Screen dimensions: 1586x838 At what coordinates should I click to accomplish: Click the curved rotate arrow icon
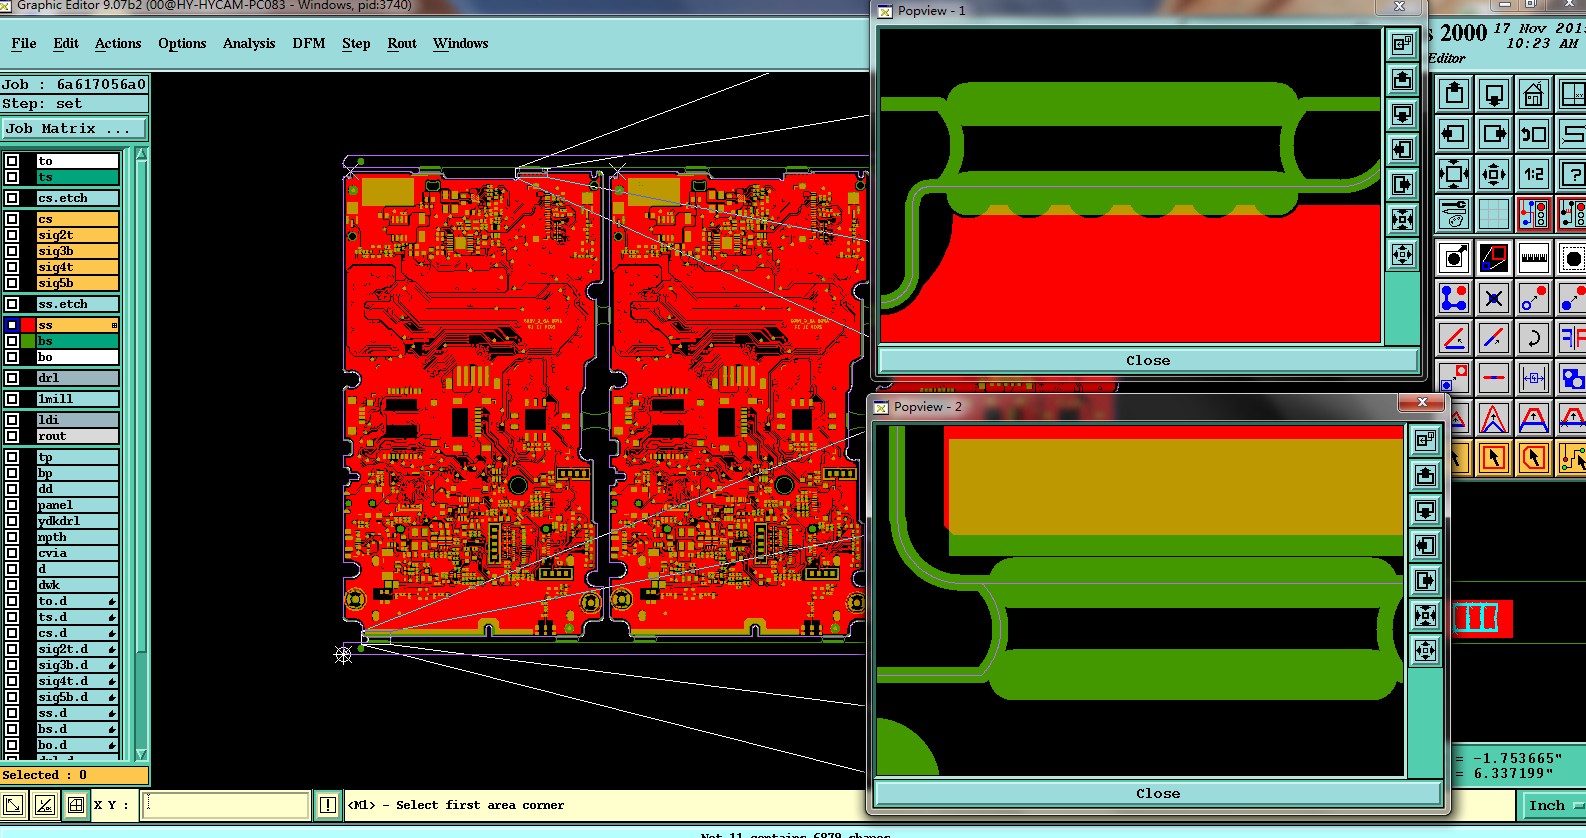point(1533,338)
